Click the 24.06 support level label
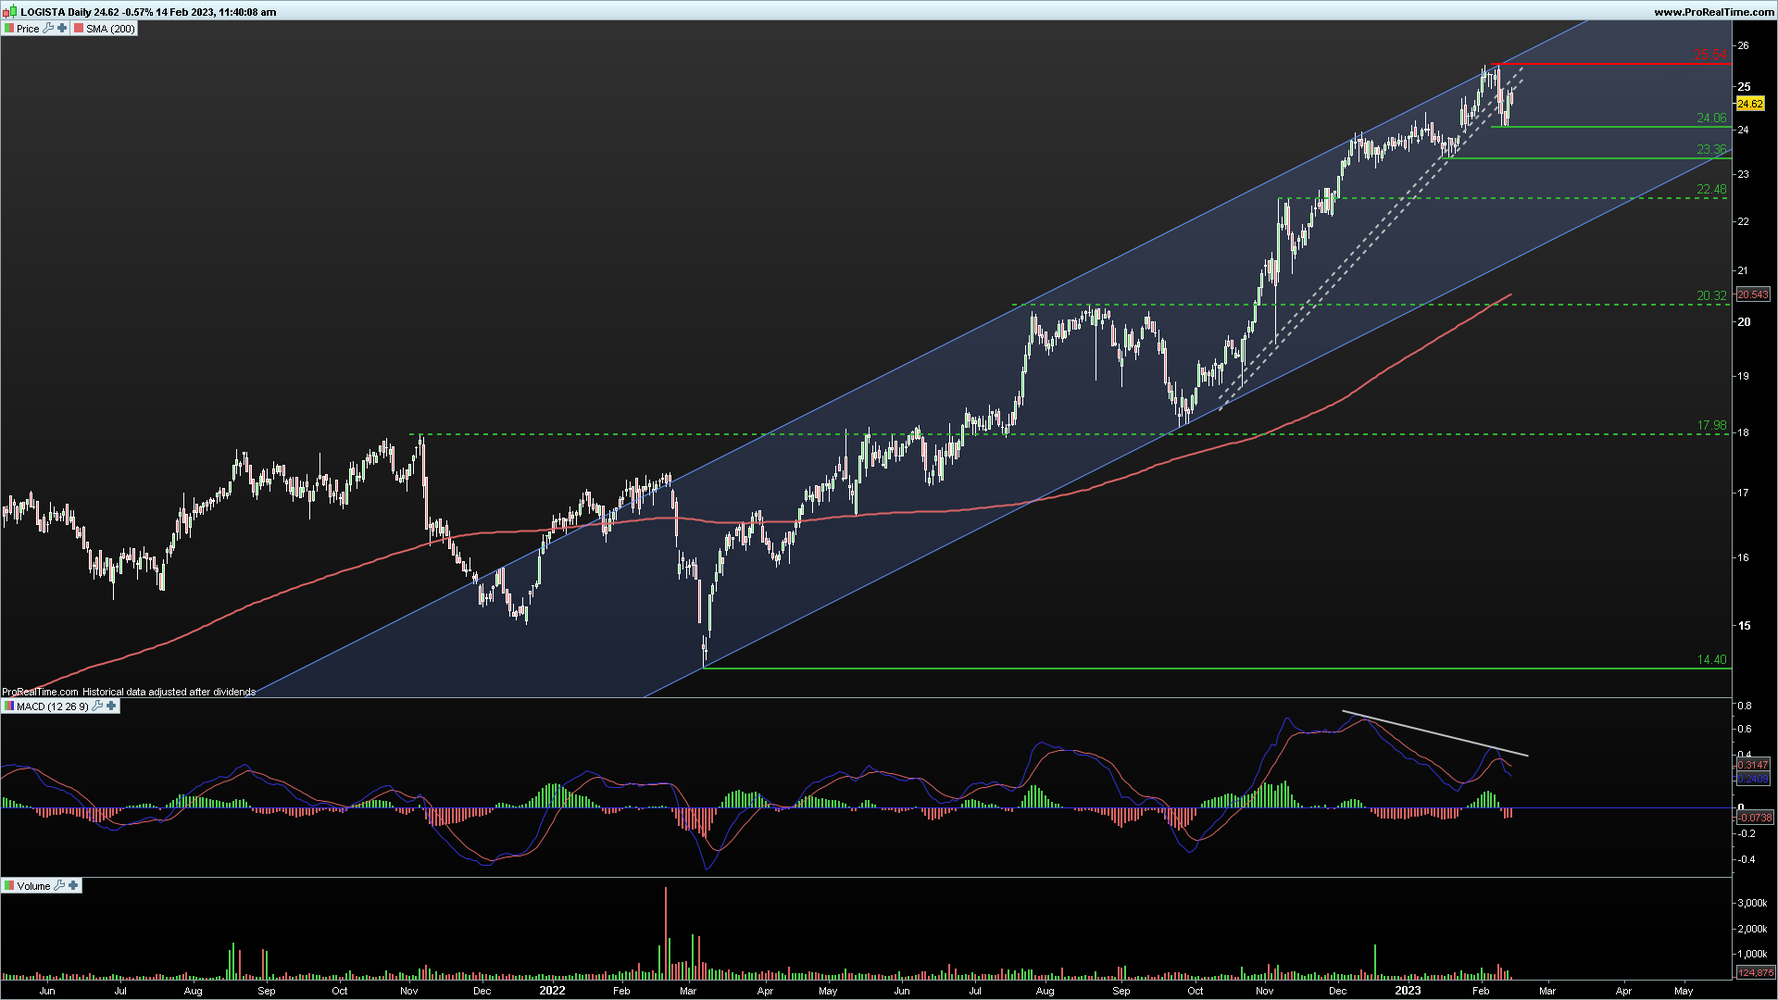Viewport: 1778px width, 1000px height. pos(1711,118)
